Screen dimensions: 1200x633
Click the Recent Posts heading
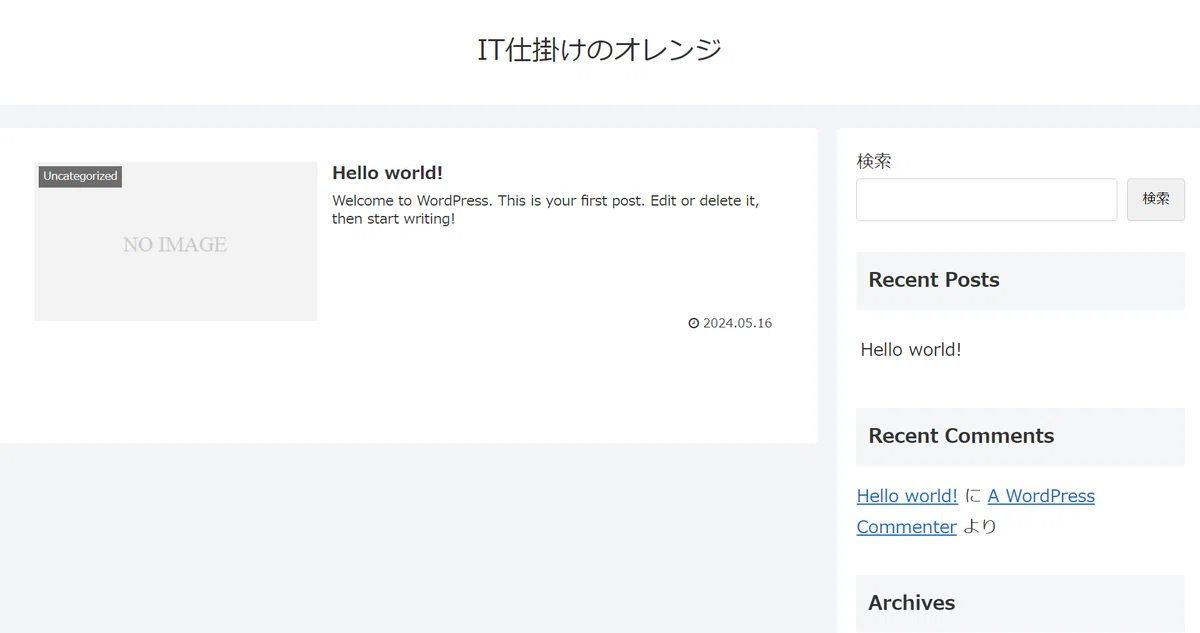[x=934, y=280]
